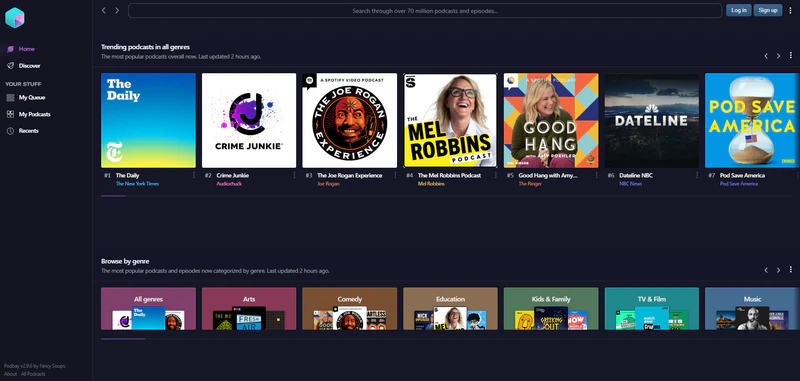This screenshot has height=381, width=800.
Task: Click the Sign up button
Action: [x=768, y=10]
